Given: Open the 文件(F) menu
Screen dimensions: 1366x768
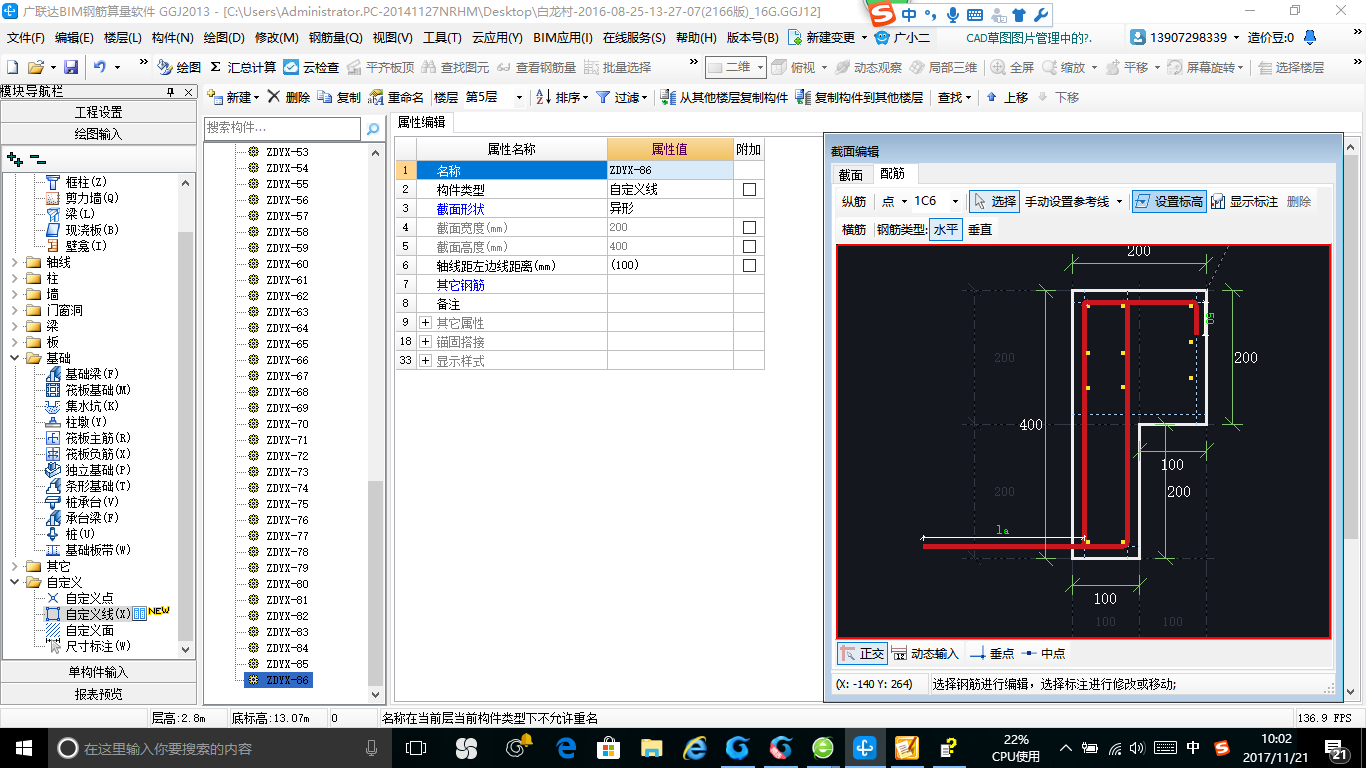Looking at the screenshot, I should click(x=26, y=38).
